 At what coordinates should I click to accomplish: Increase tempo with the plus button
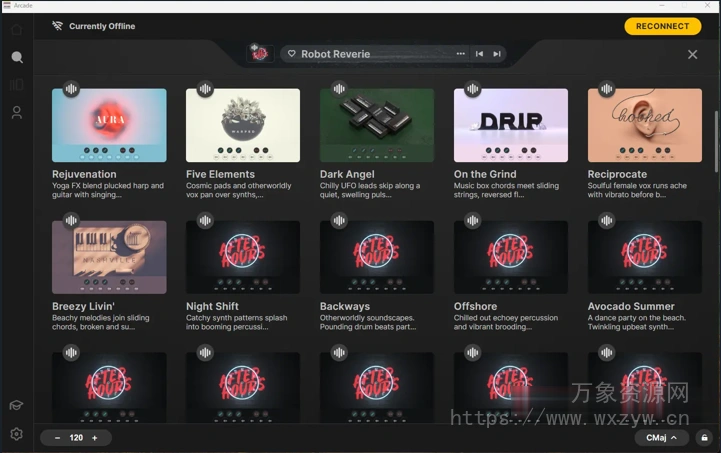[x=95, y=438]
